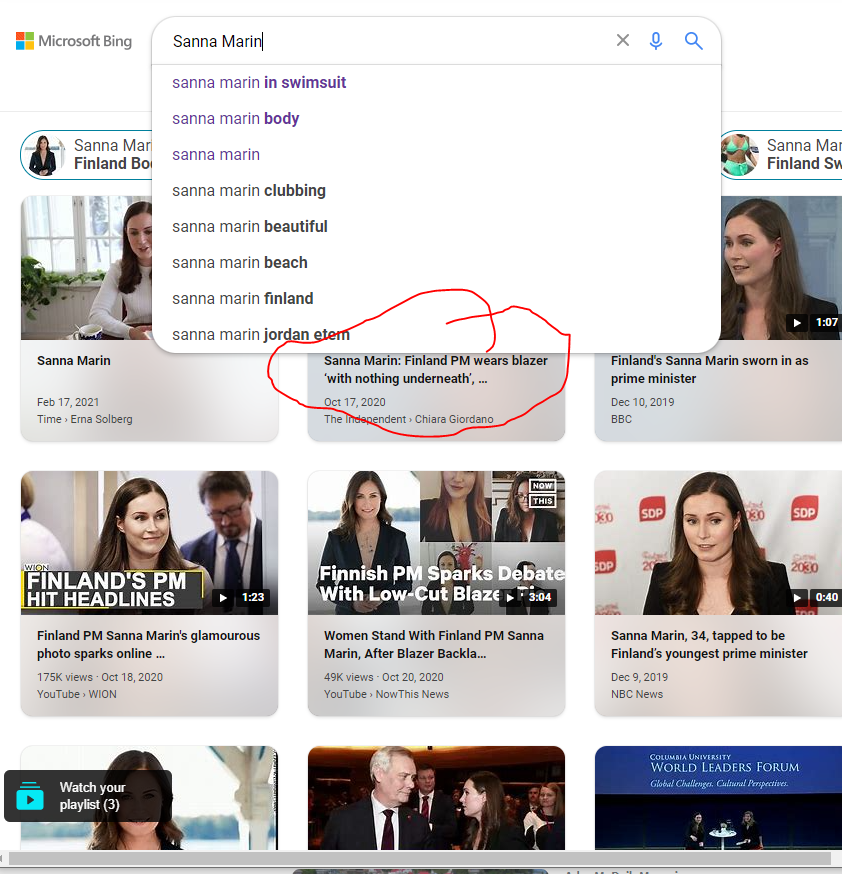Select suggestion "sanna marin beautiful"
The height and width of the screenshot is (874, 842).
250,227
